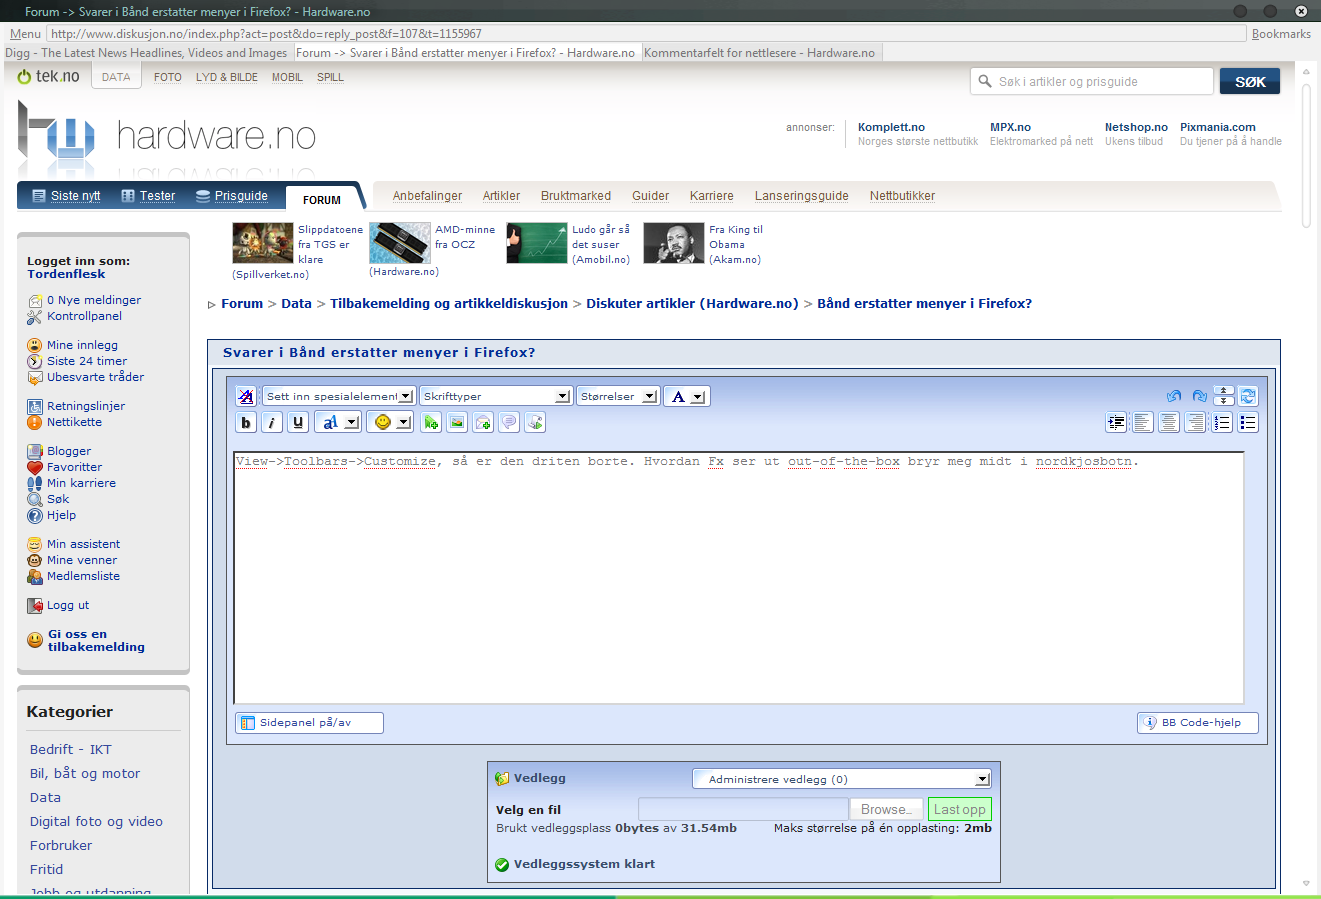Open the Digital foto og video category
The width and height of the screenshot is (1321, 899).
tap(96, 821)
